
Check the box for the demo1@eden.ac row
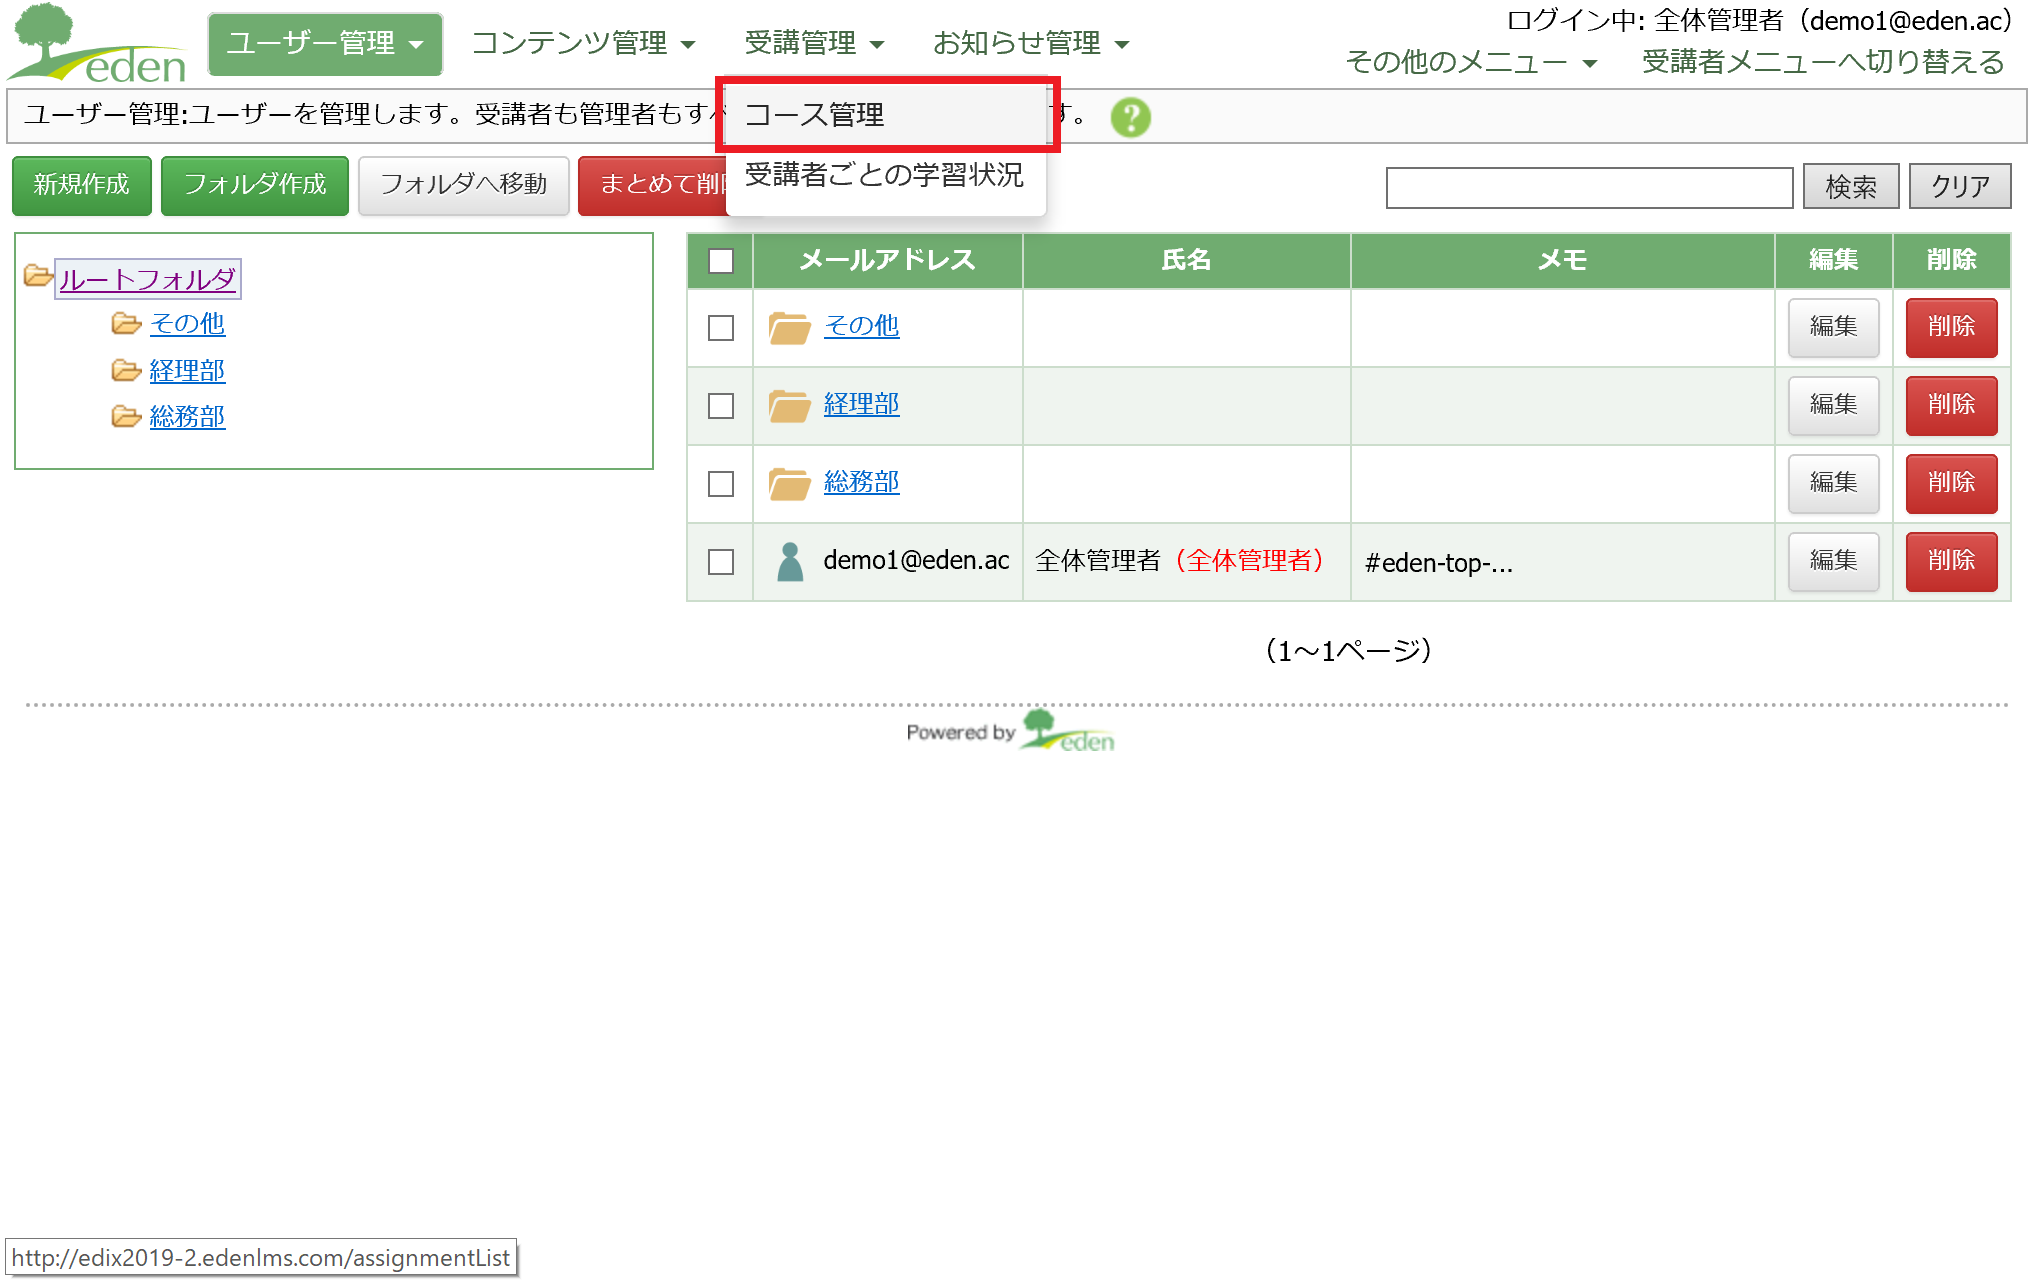[x=720, y=561]
